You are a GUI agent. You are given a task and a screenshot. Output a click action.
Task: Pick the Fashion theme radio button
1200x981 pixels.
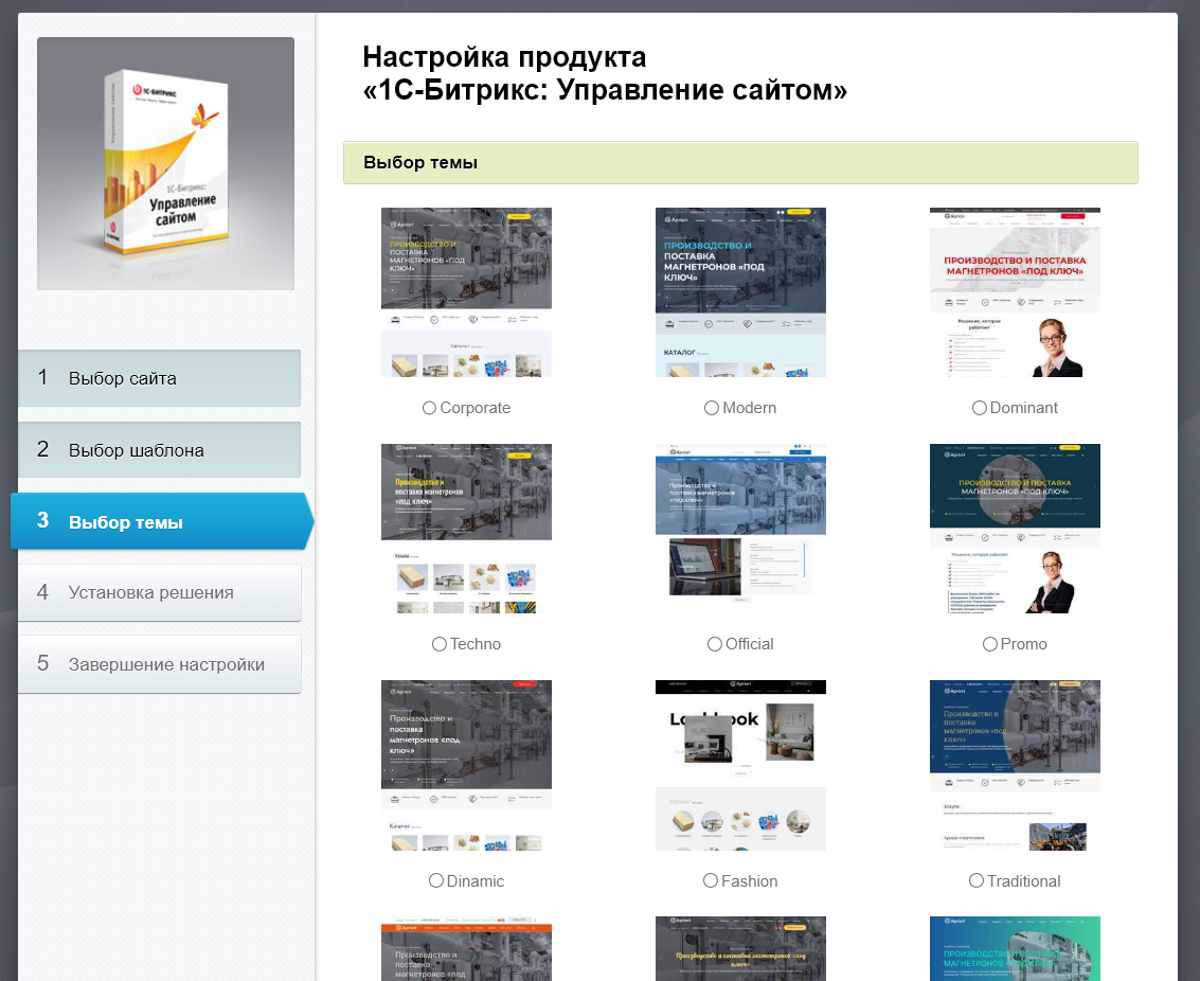coord(710,881)
